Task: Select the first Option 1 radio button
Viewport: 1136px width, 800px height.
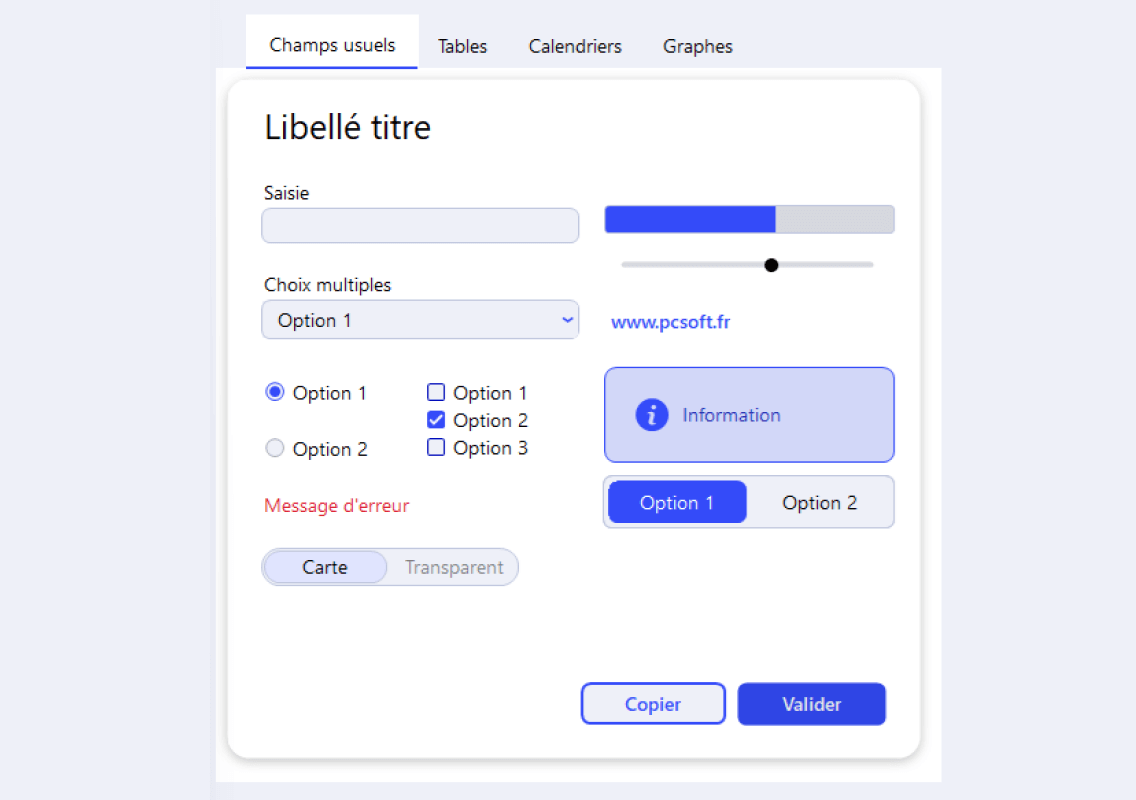Action: pos(275,392)
